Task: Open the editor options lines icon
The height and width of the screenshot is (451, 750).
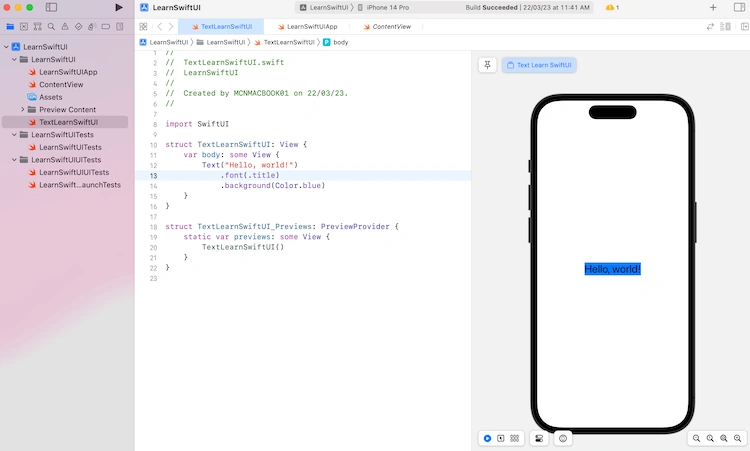Action: [725, 27]
